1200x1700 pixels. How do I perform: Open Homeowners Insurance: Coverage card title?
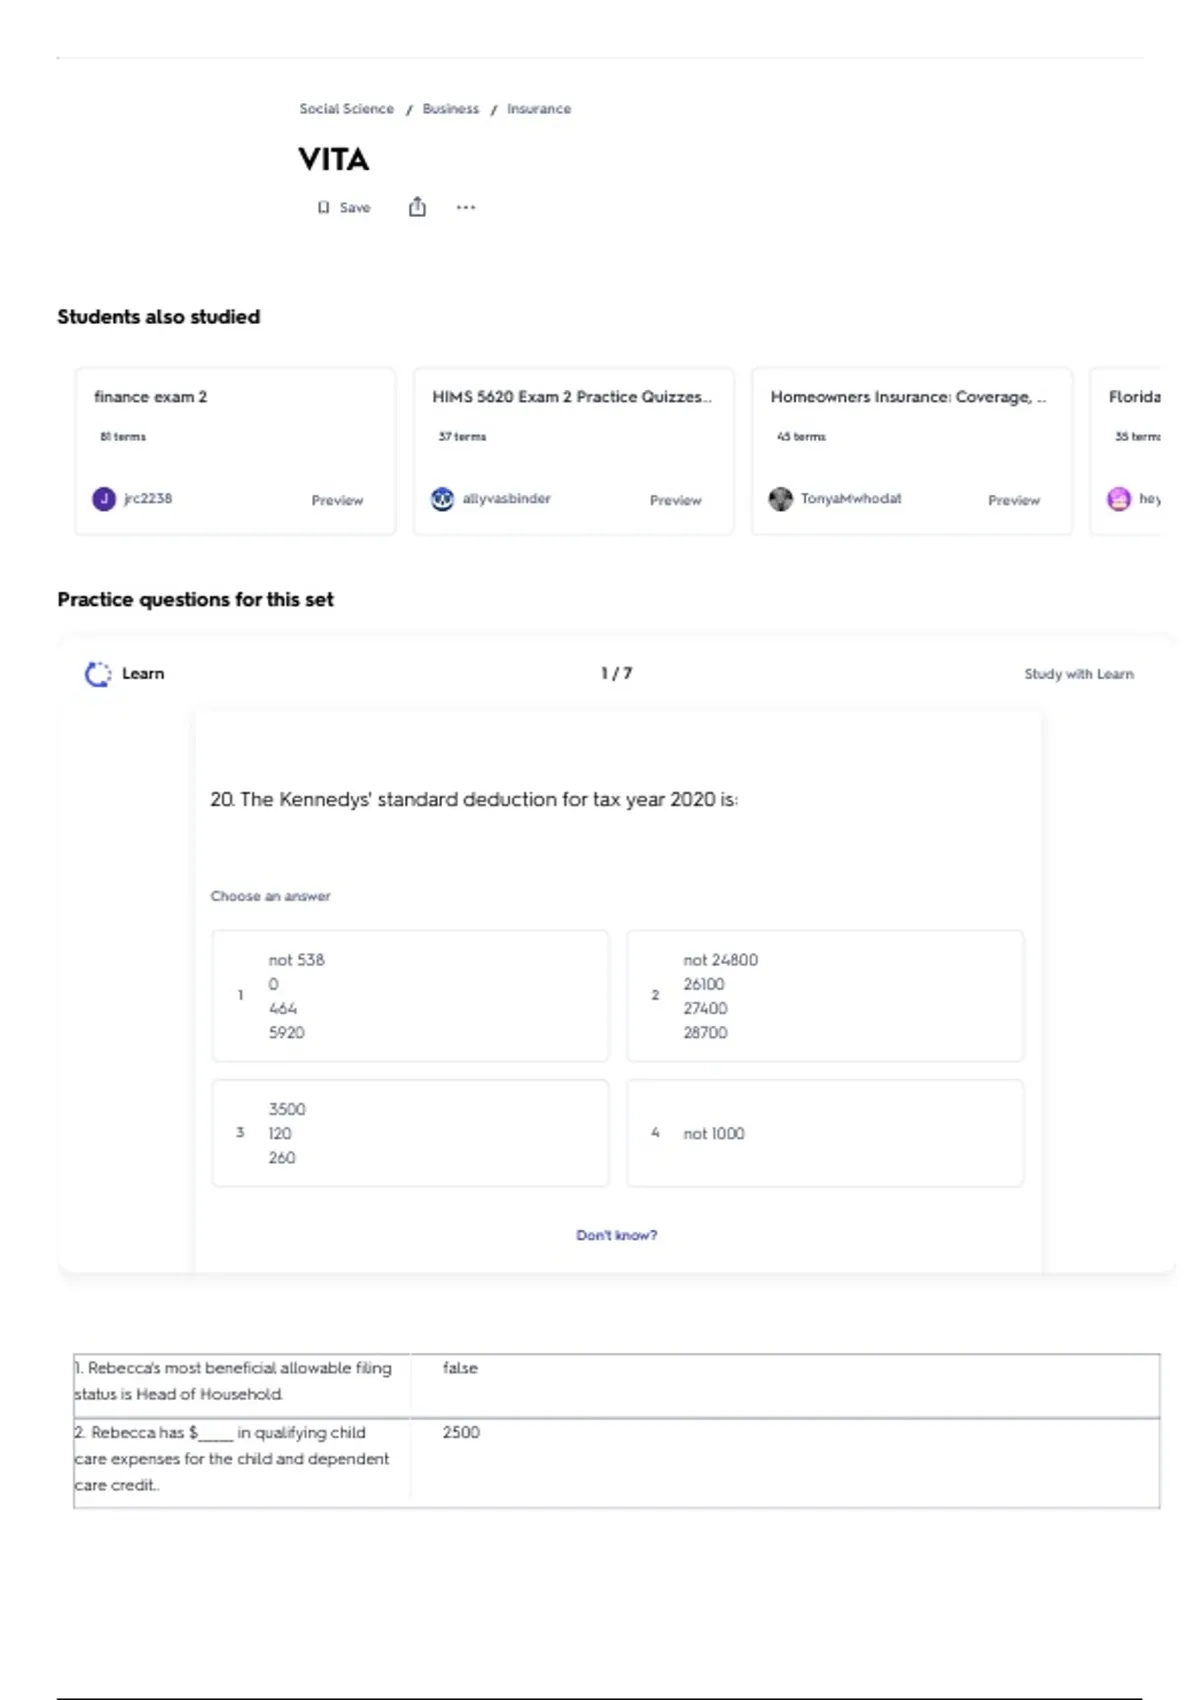pos(908,397)
